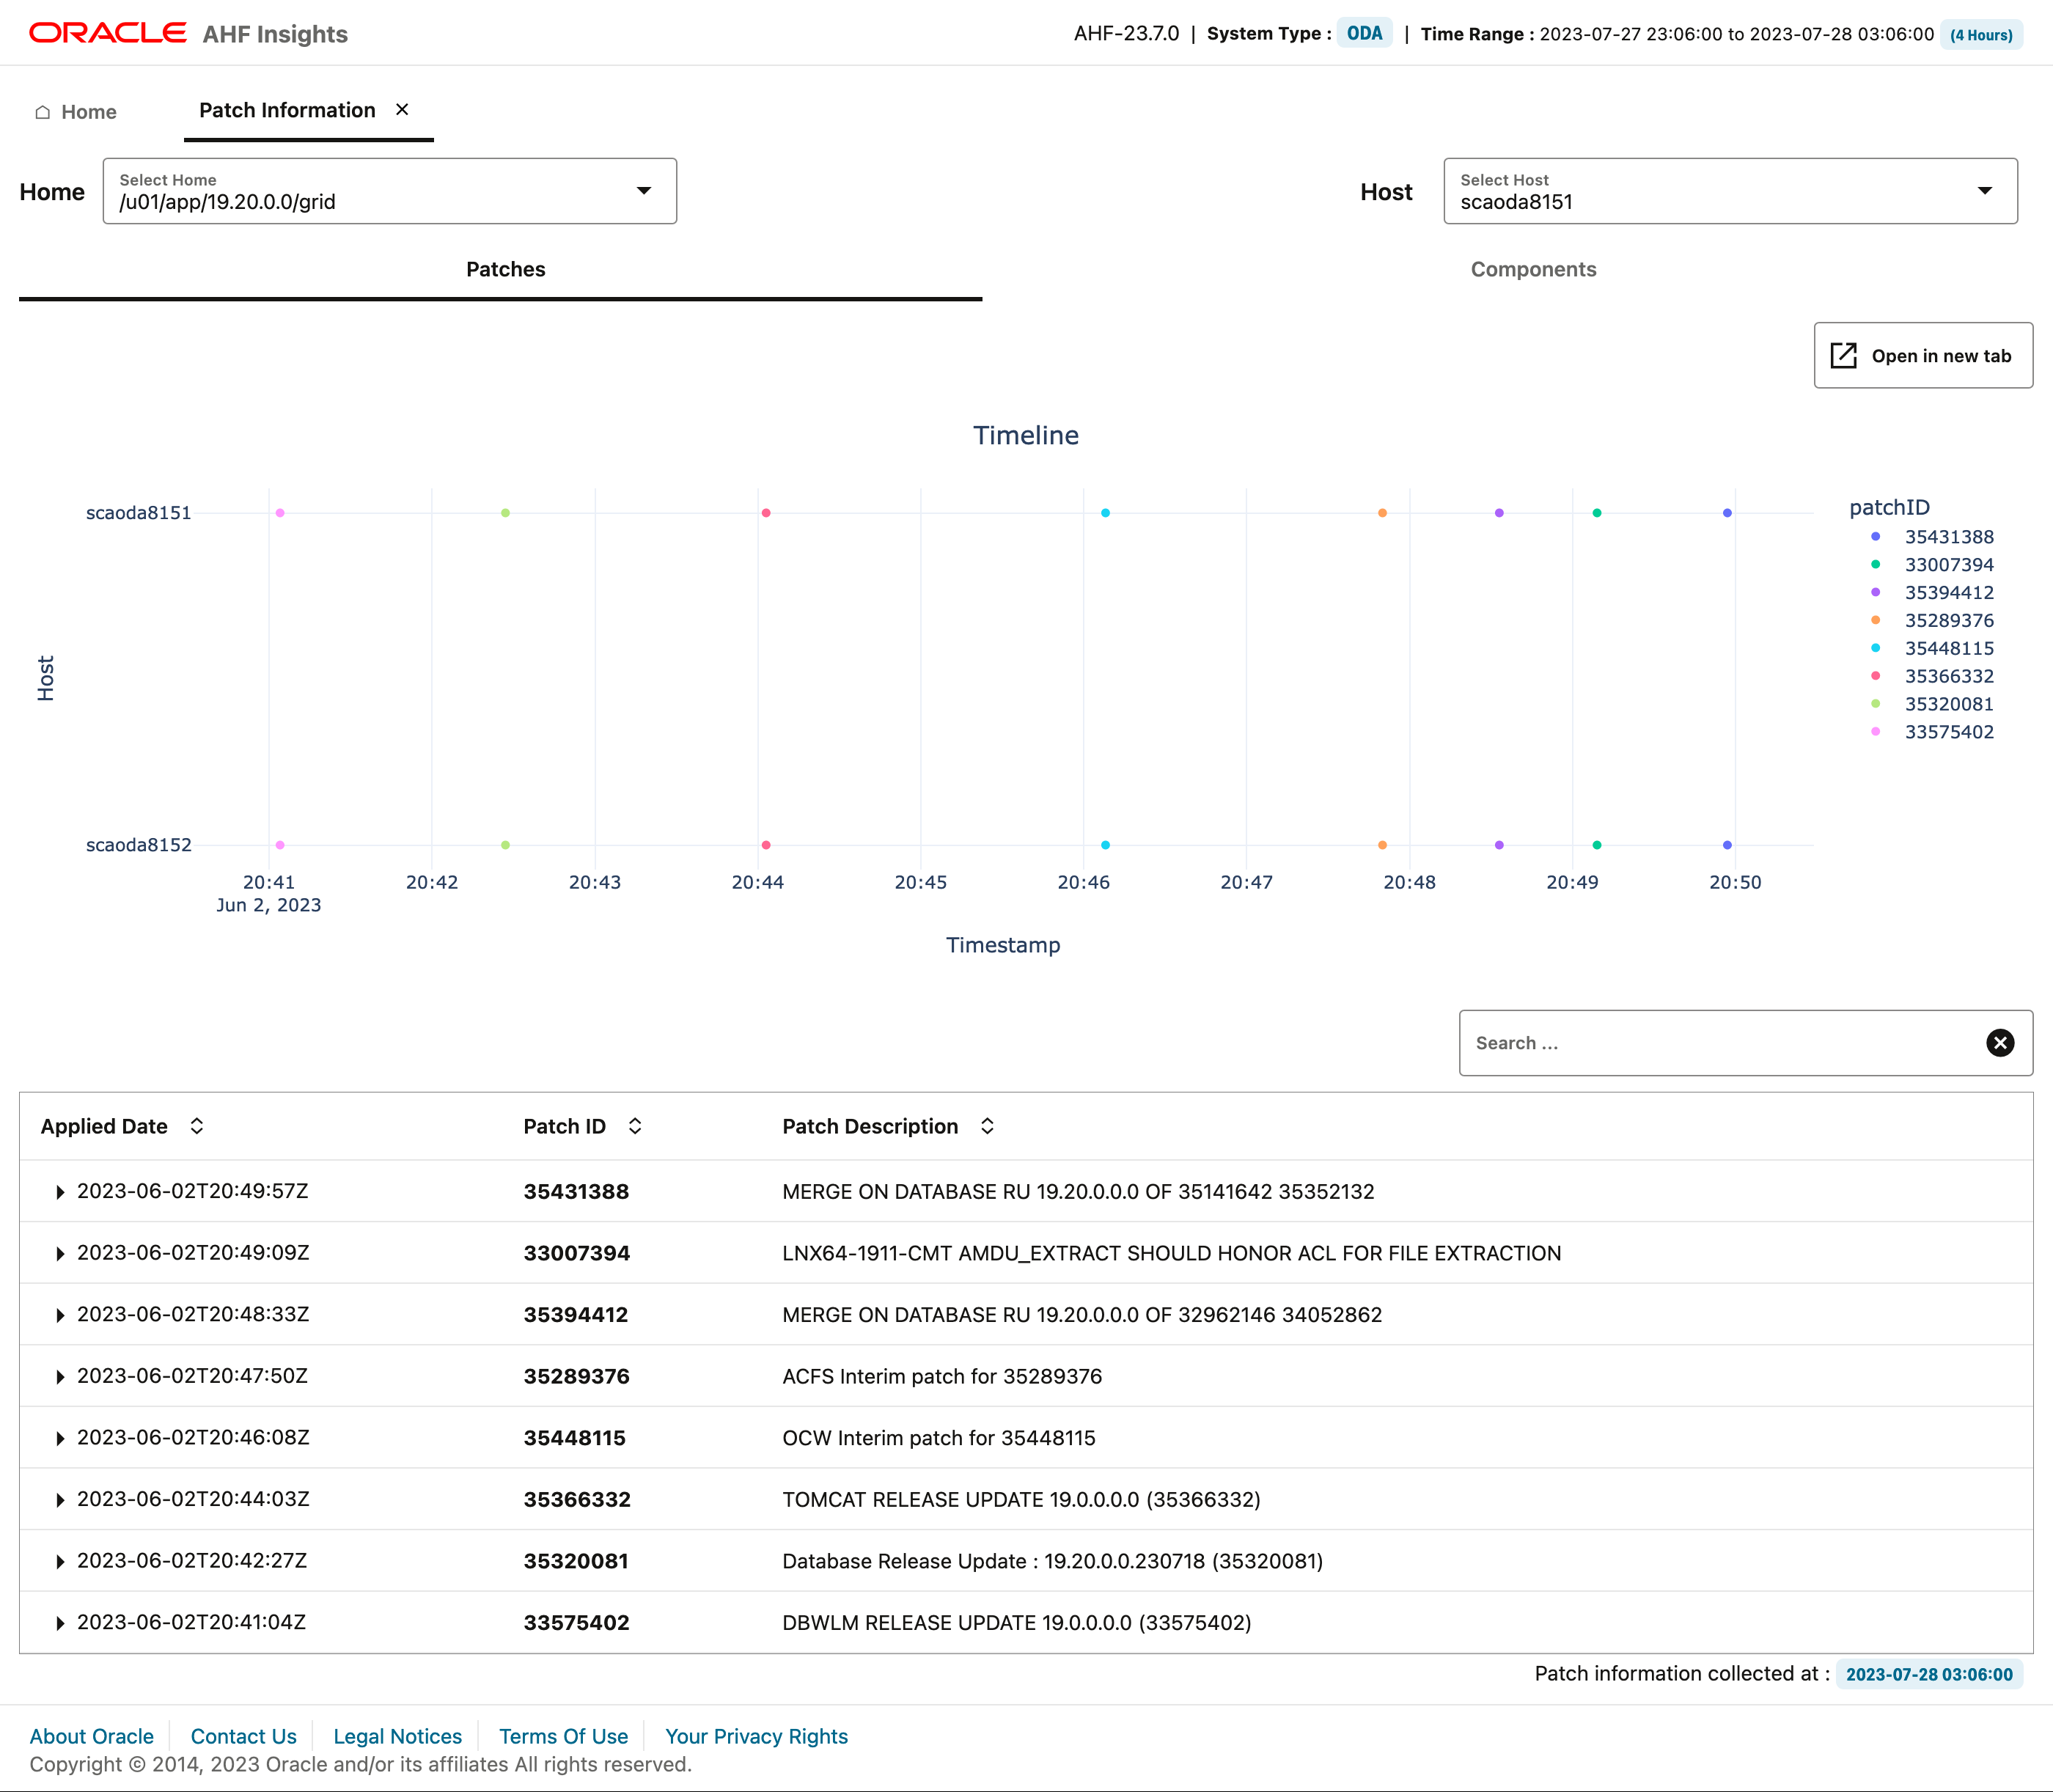Switch to the Patches sub-tab
This screenshot has height=1792, width=2053.
click(x=505, y=269)
